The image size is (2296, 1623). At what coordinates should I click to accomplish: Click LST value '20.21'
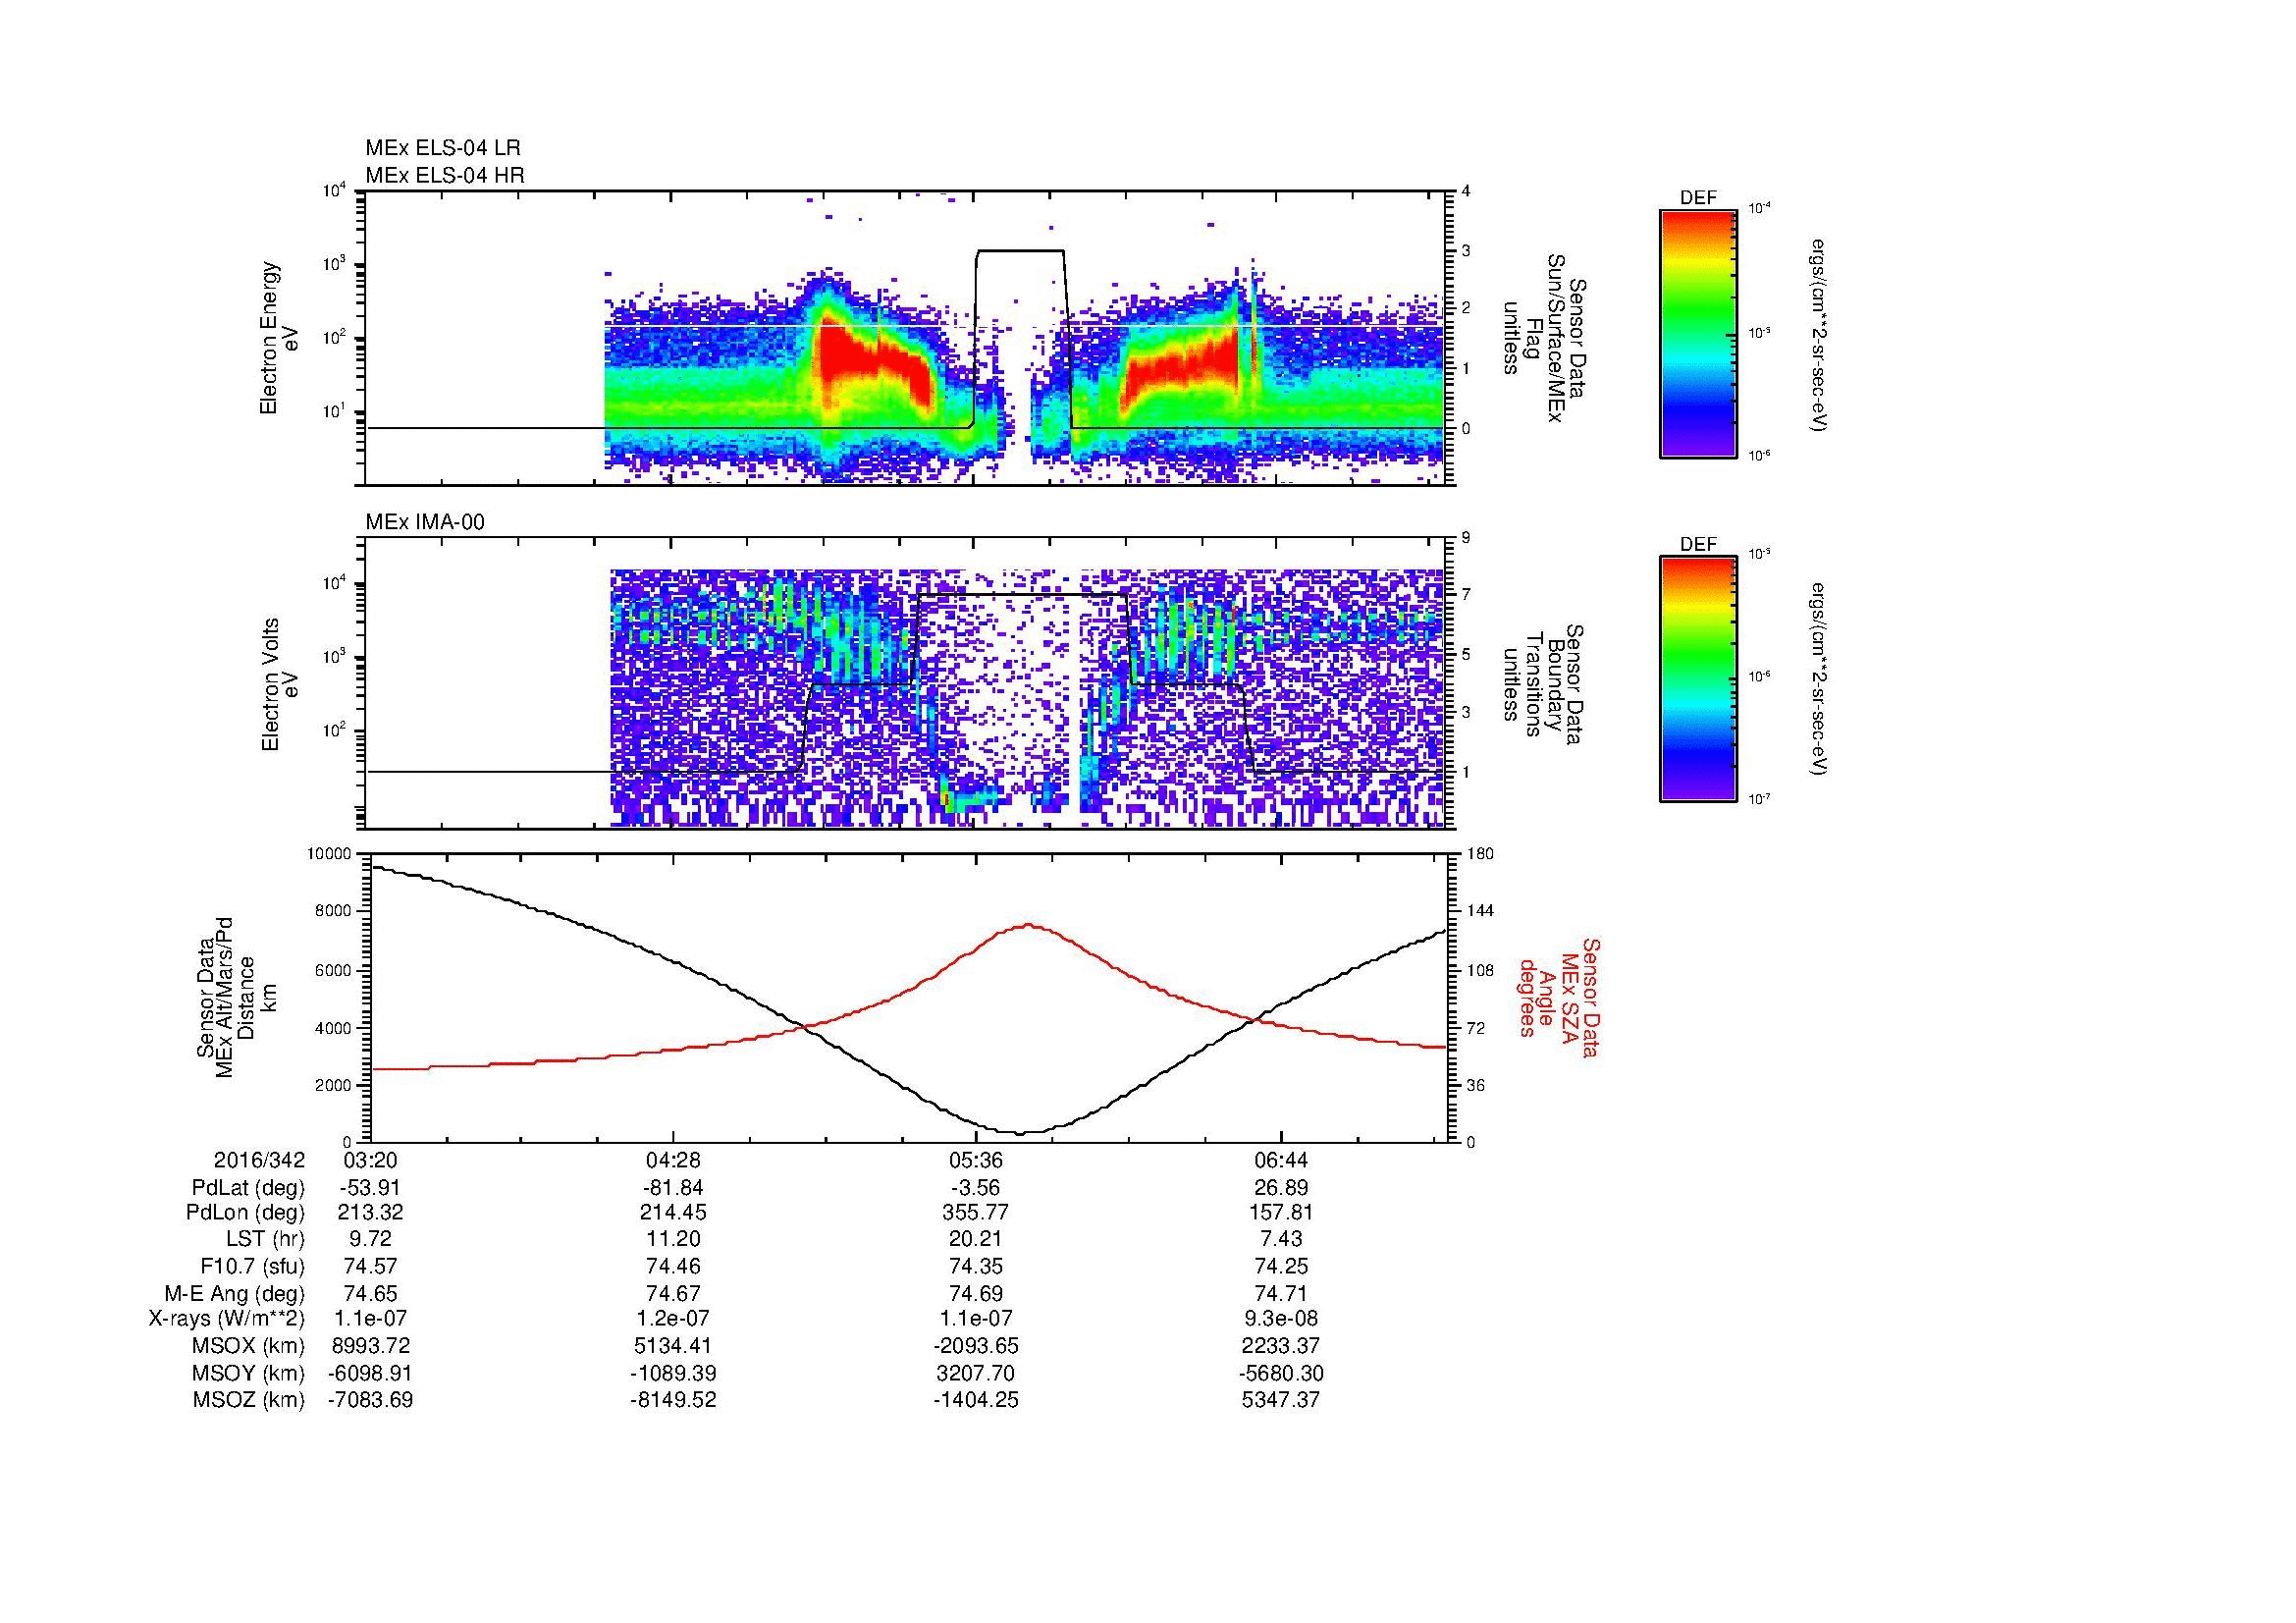[976, 1239]
